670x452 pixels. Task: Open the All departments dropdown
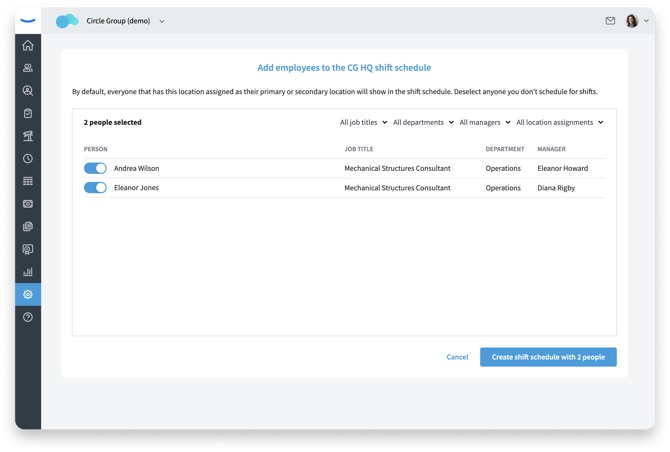(423, 123)
